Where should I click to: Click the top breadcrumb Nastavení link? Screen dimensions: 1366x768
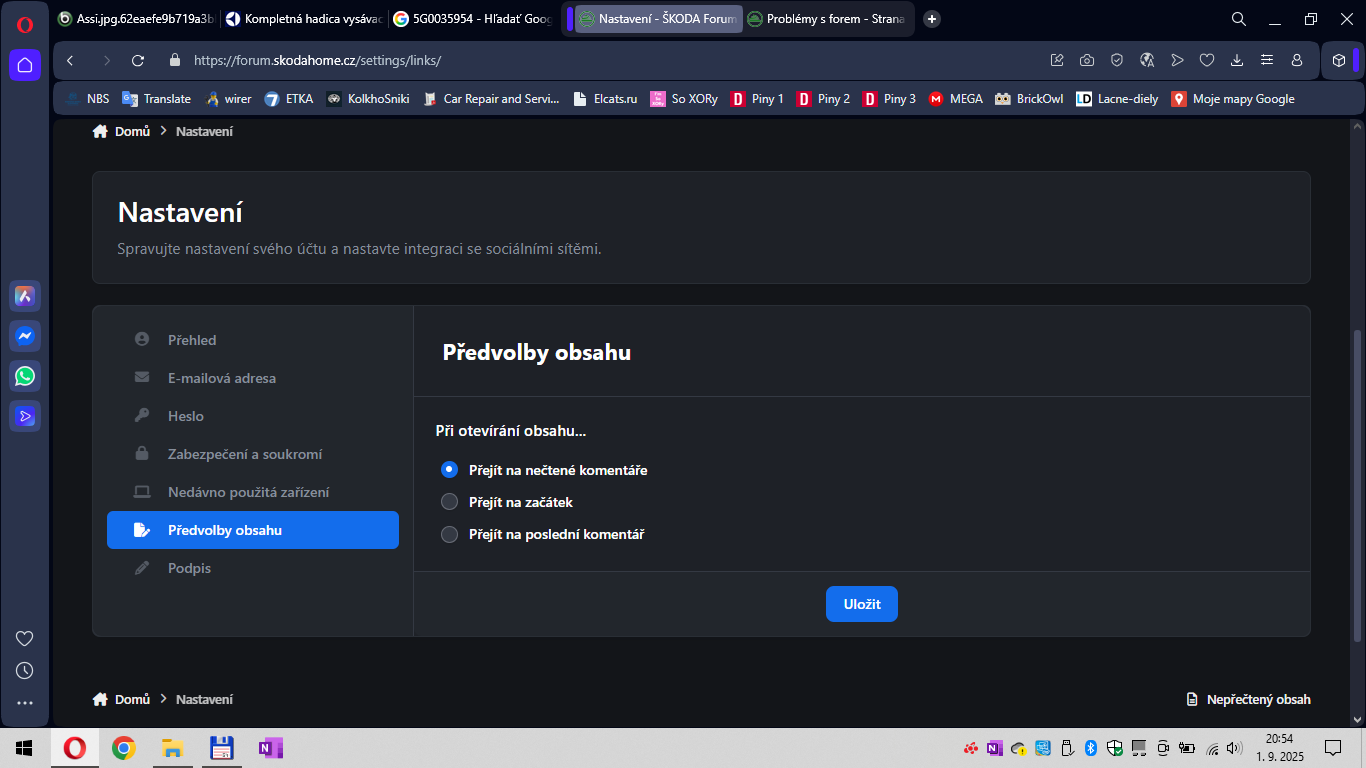click(x=204, y=131)
